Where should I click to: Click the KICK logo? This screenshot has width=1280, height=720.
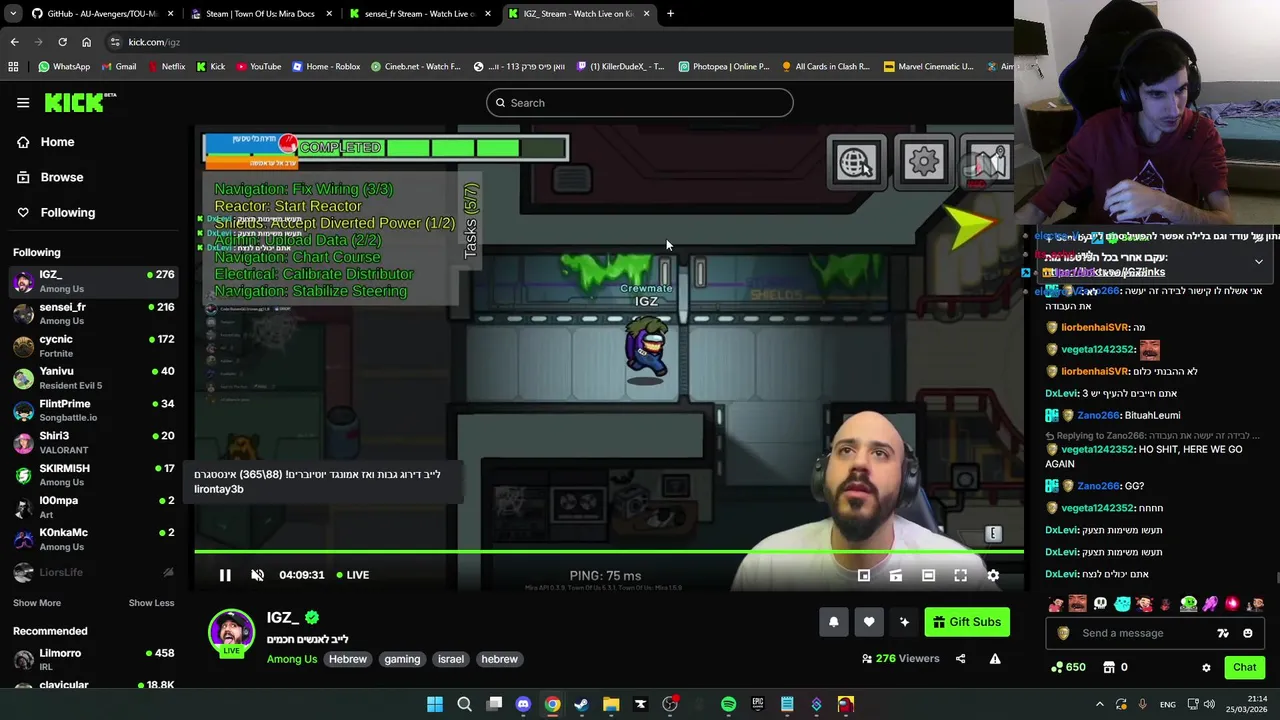click(80, 102)
